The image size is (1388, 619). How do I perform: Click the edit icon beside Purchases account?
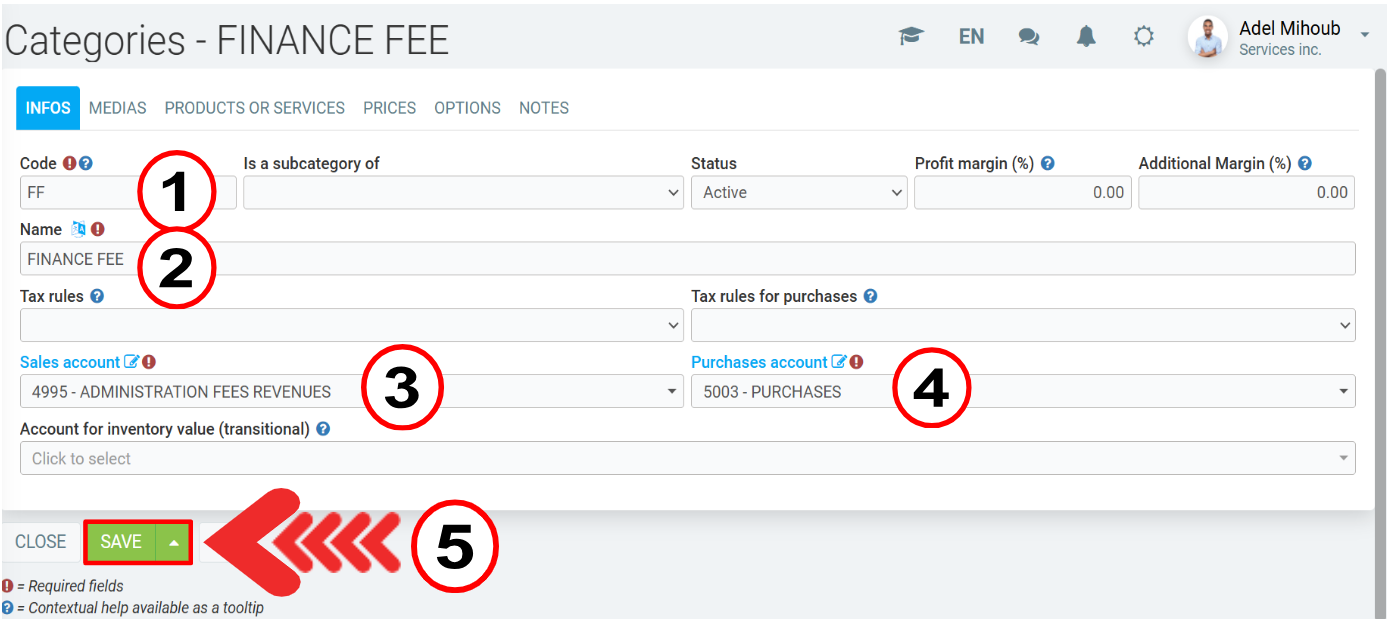838,362
